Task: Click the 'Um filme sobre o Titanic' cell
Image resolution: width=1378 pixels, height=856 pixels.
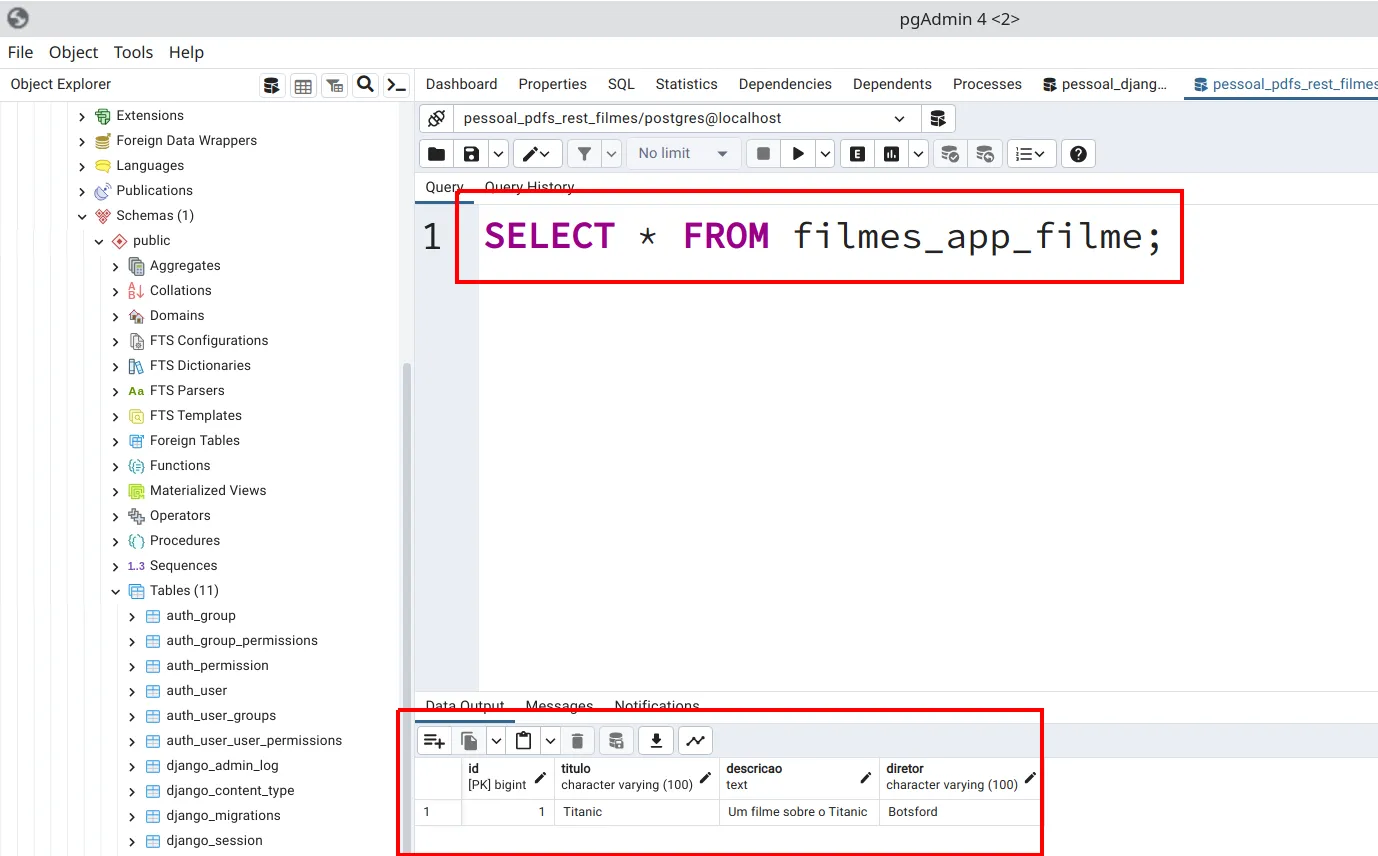Action: coord(799,812)
